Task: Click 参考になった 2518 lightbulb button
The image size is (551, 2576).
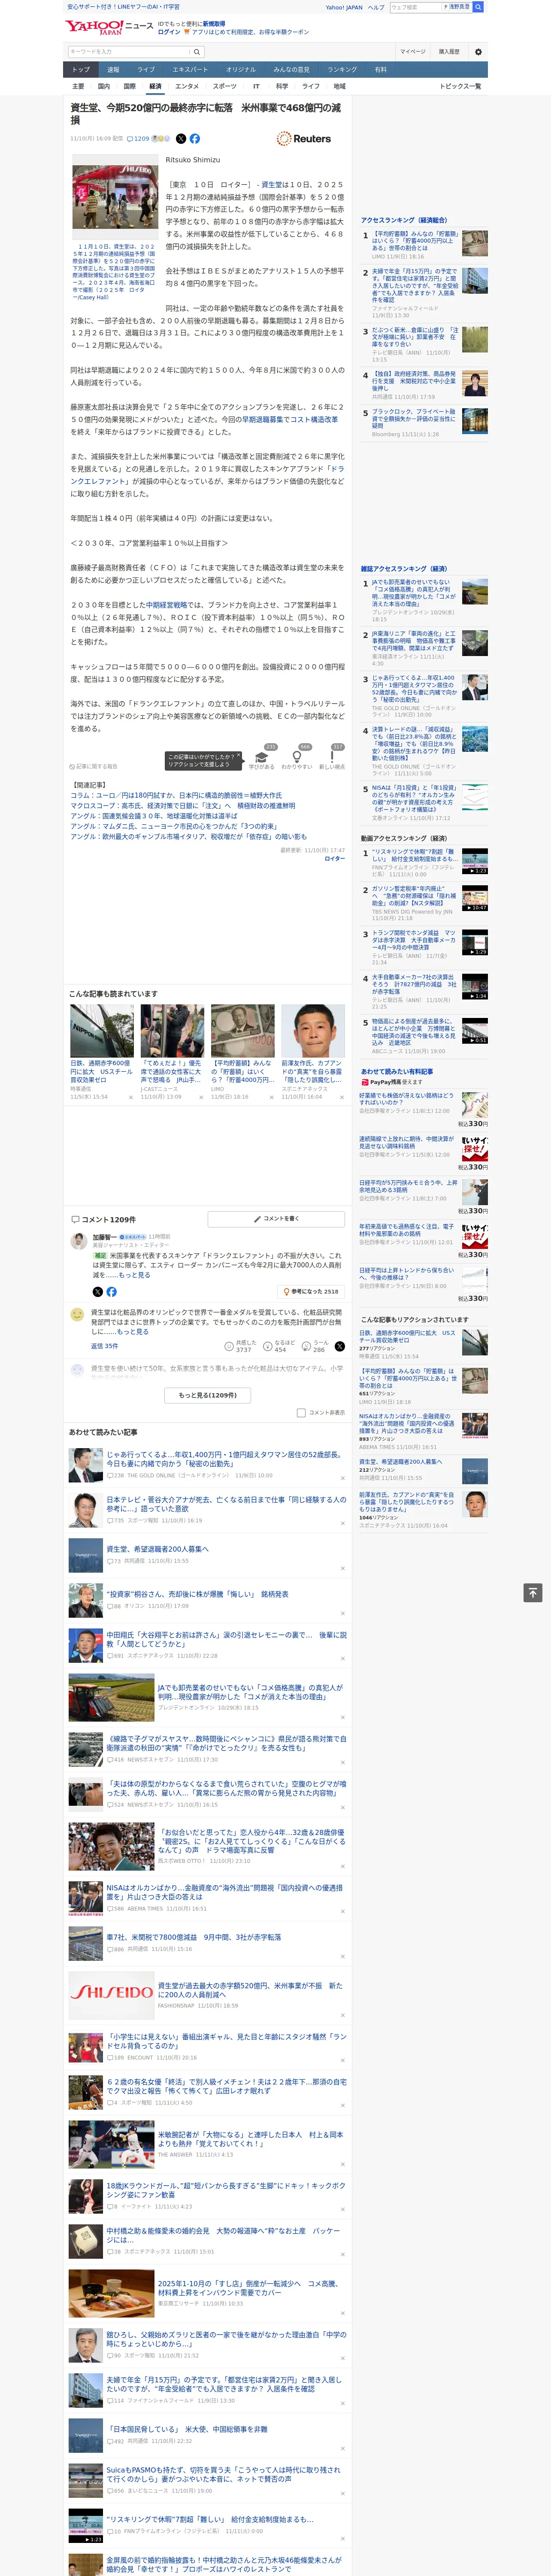Action: point(311,1292)
